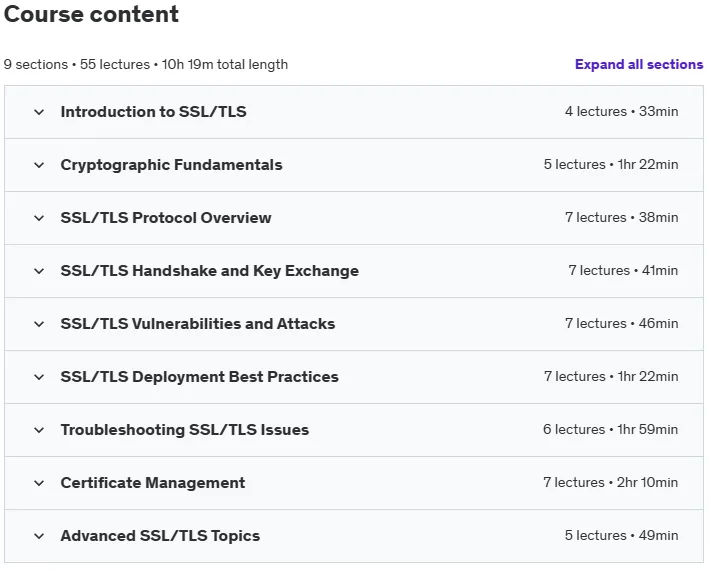Toggle the Certificate Management chevron icon

[39, 483]
